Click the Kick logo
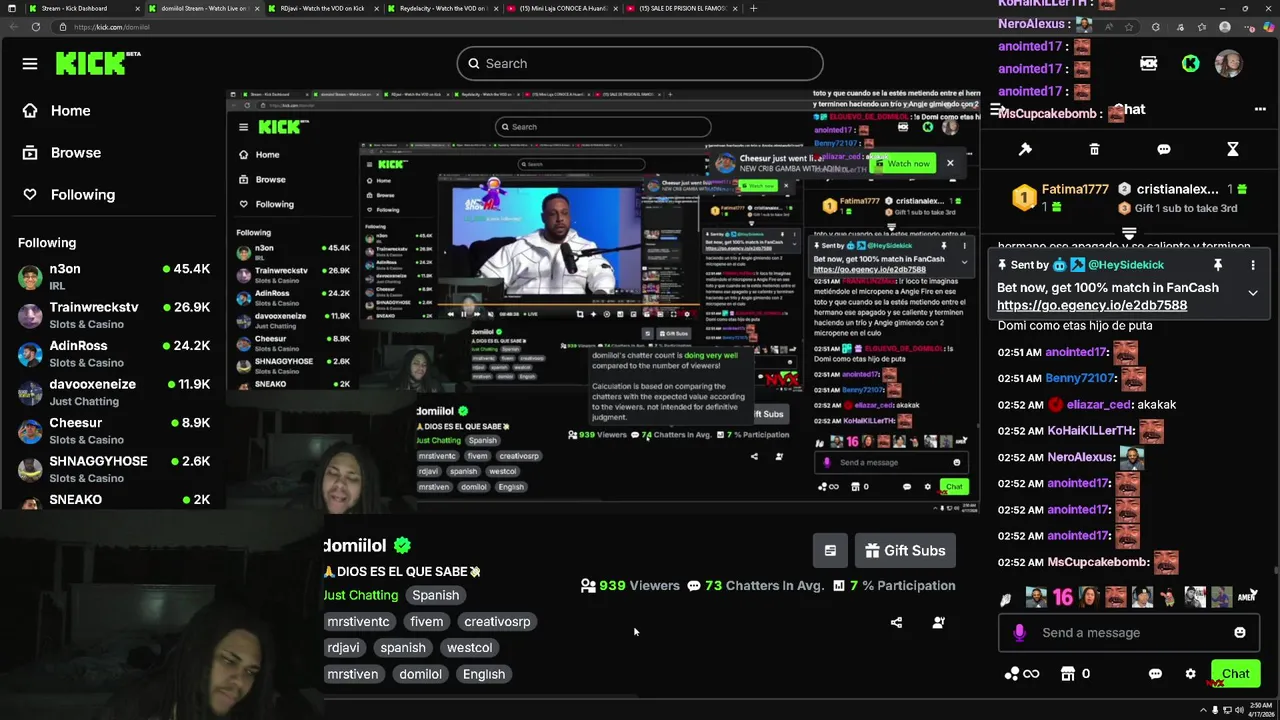 pos(97,63)
